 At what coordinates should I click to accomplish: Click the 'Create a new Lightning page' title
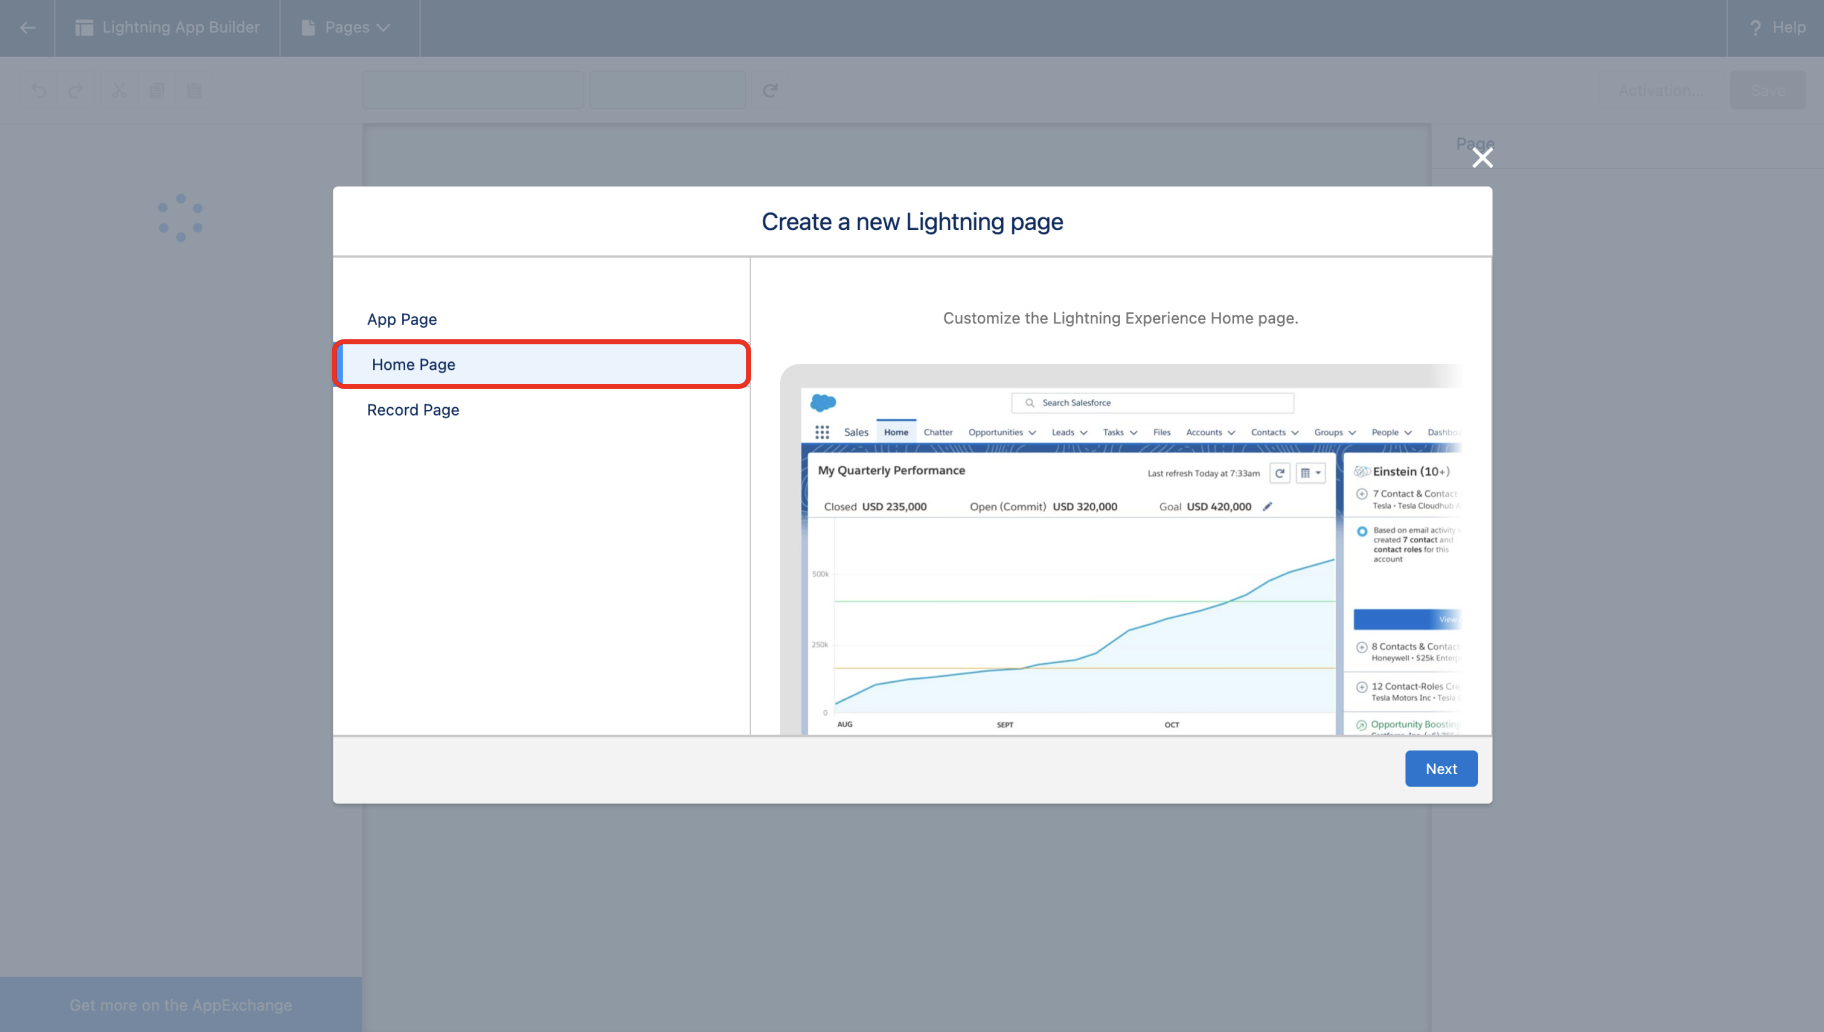click(x=912, y=222)
